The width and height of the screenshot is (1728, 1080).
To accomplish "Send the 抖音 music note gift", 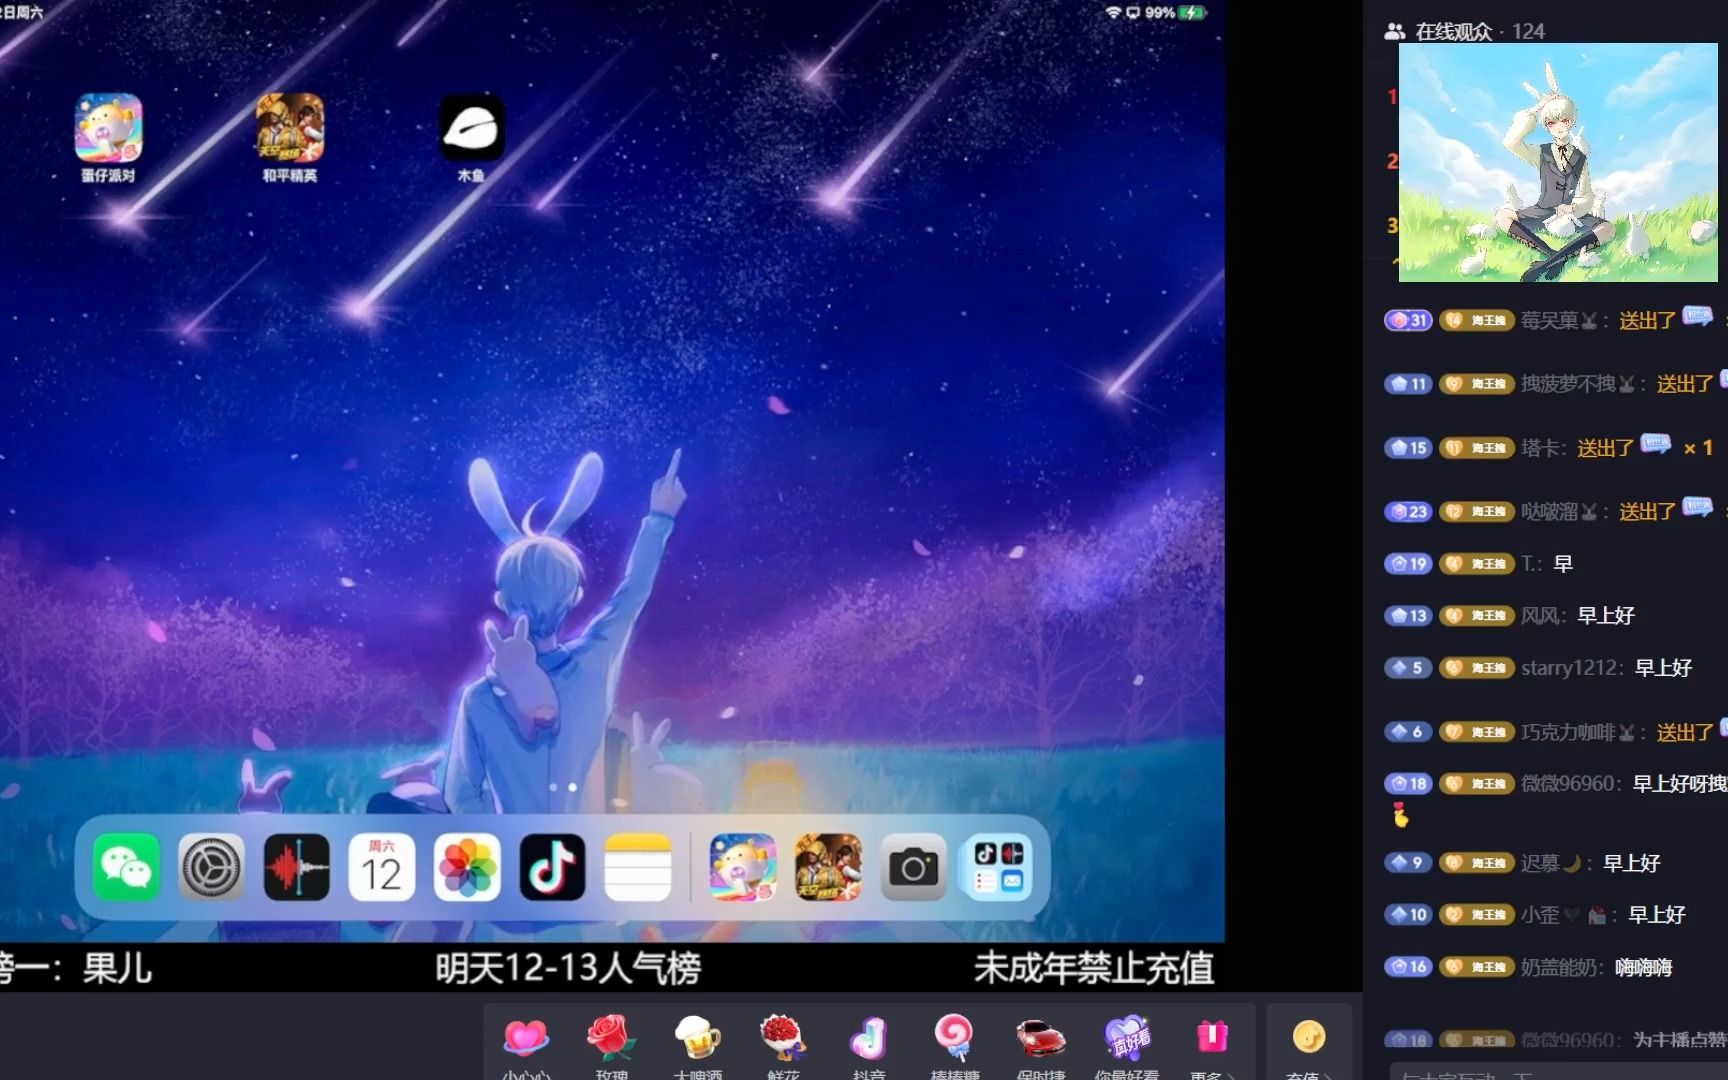I will [x=869, y=1040].
